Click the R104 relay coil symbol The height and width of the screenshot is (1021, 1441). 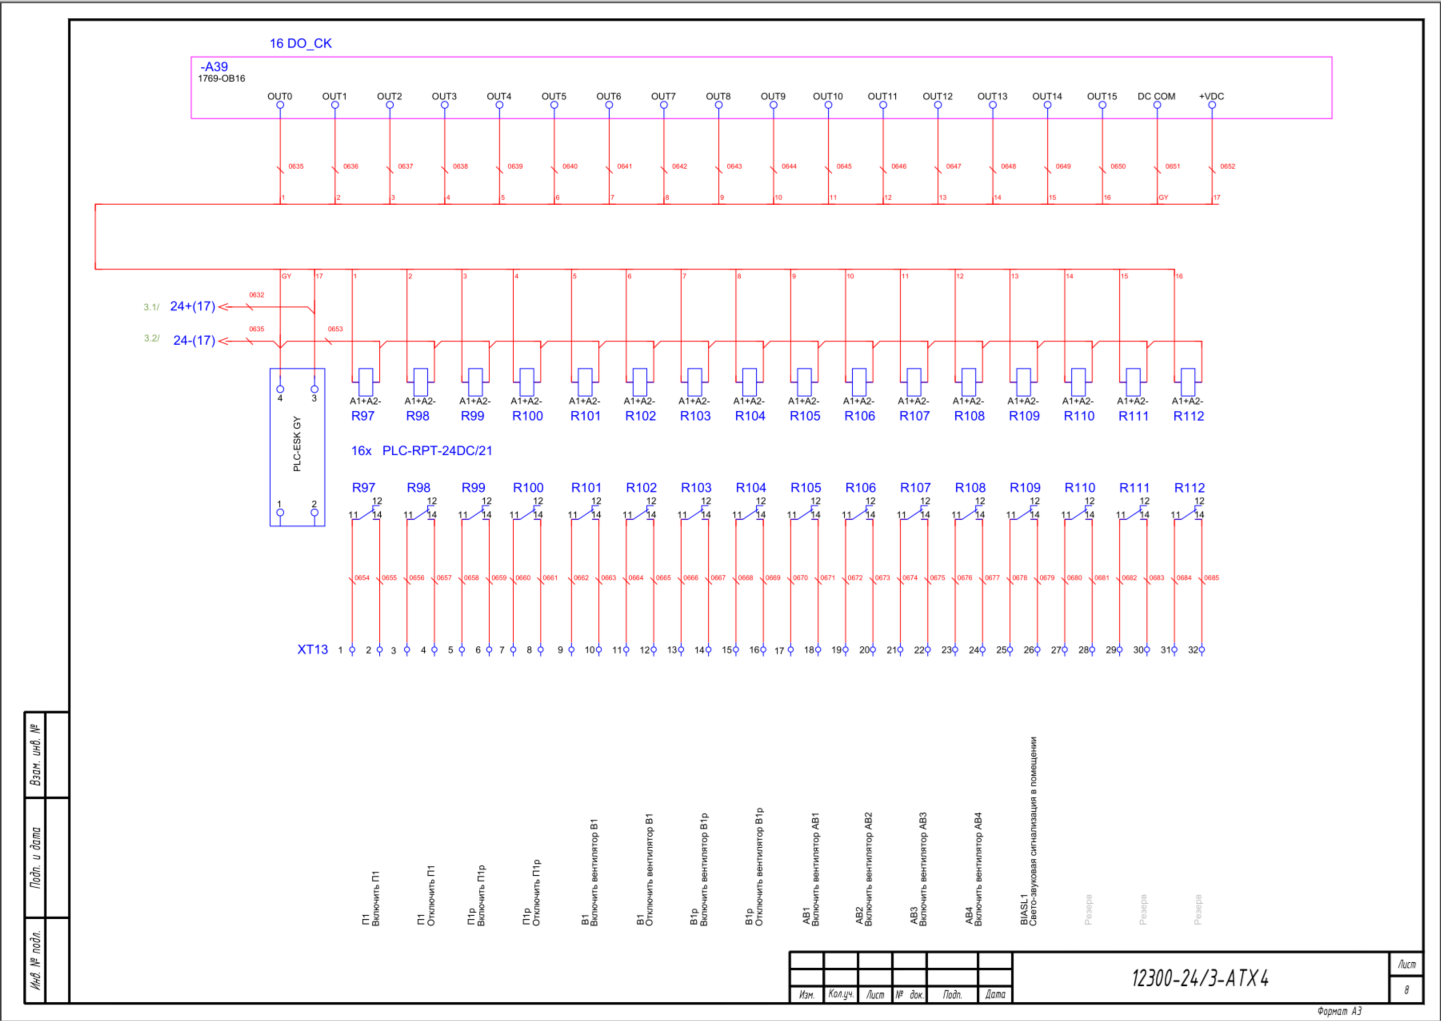point(750,381)
